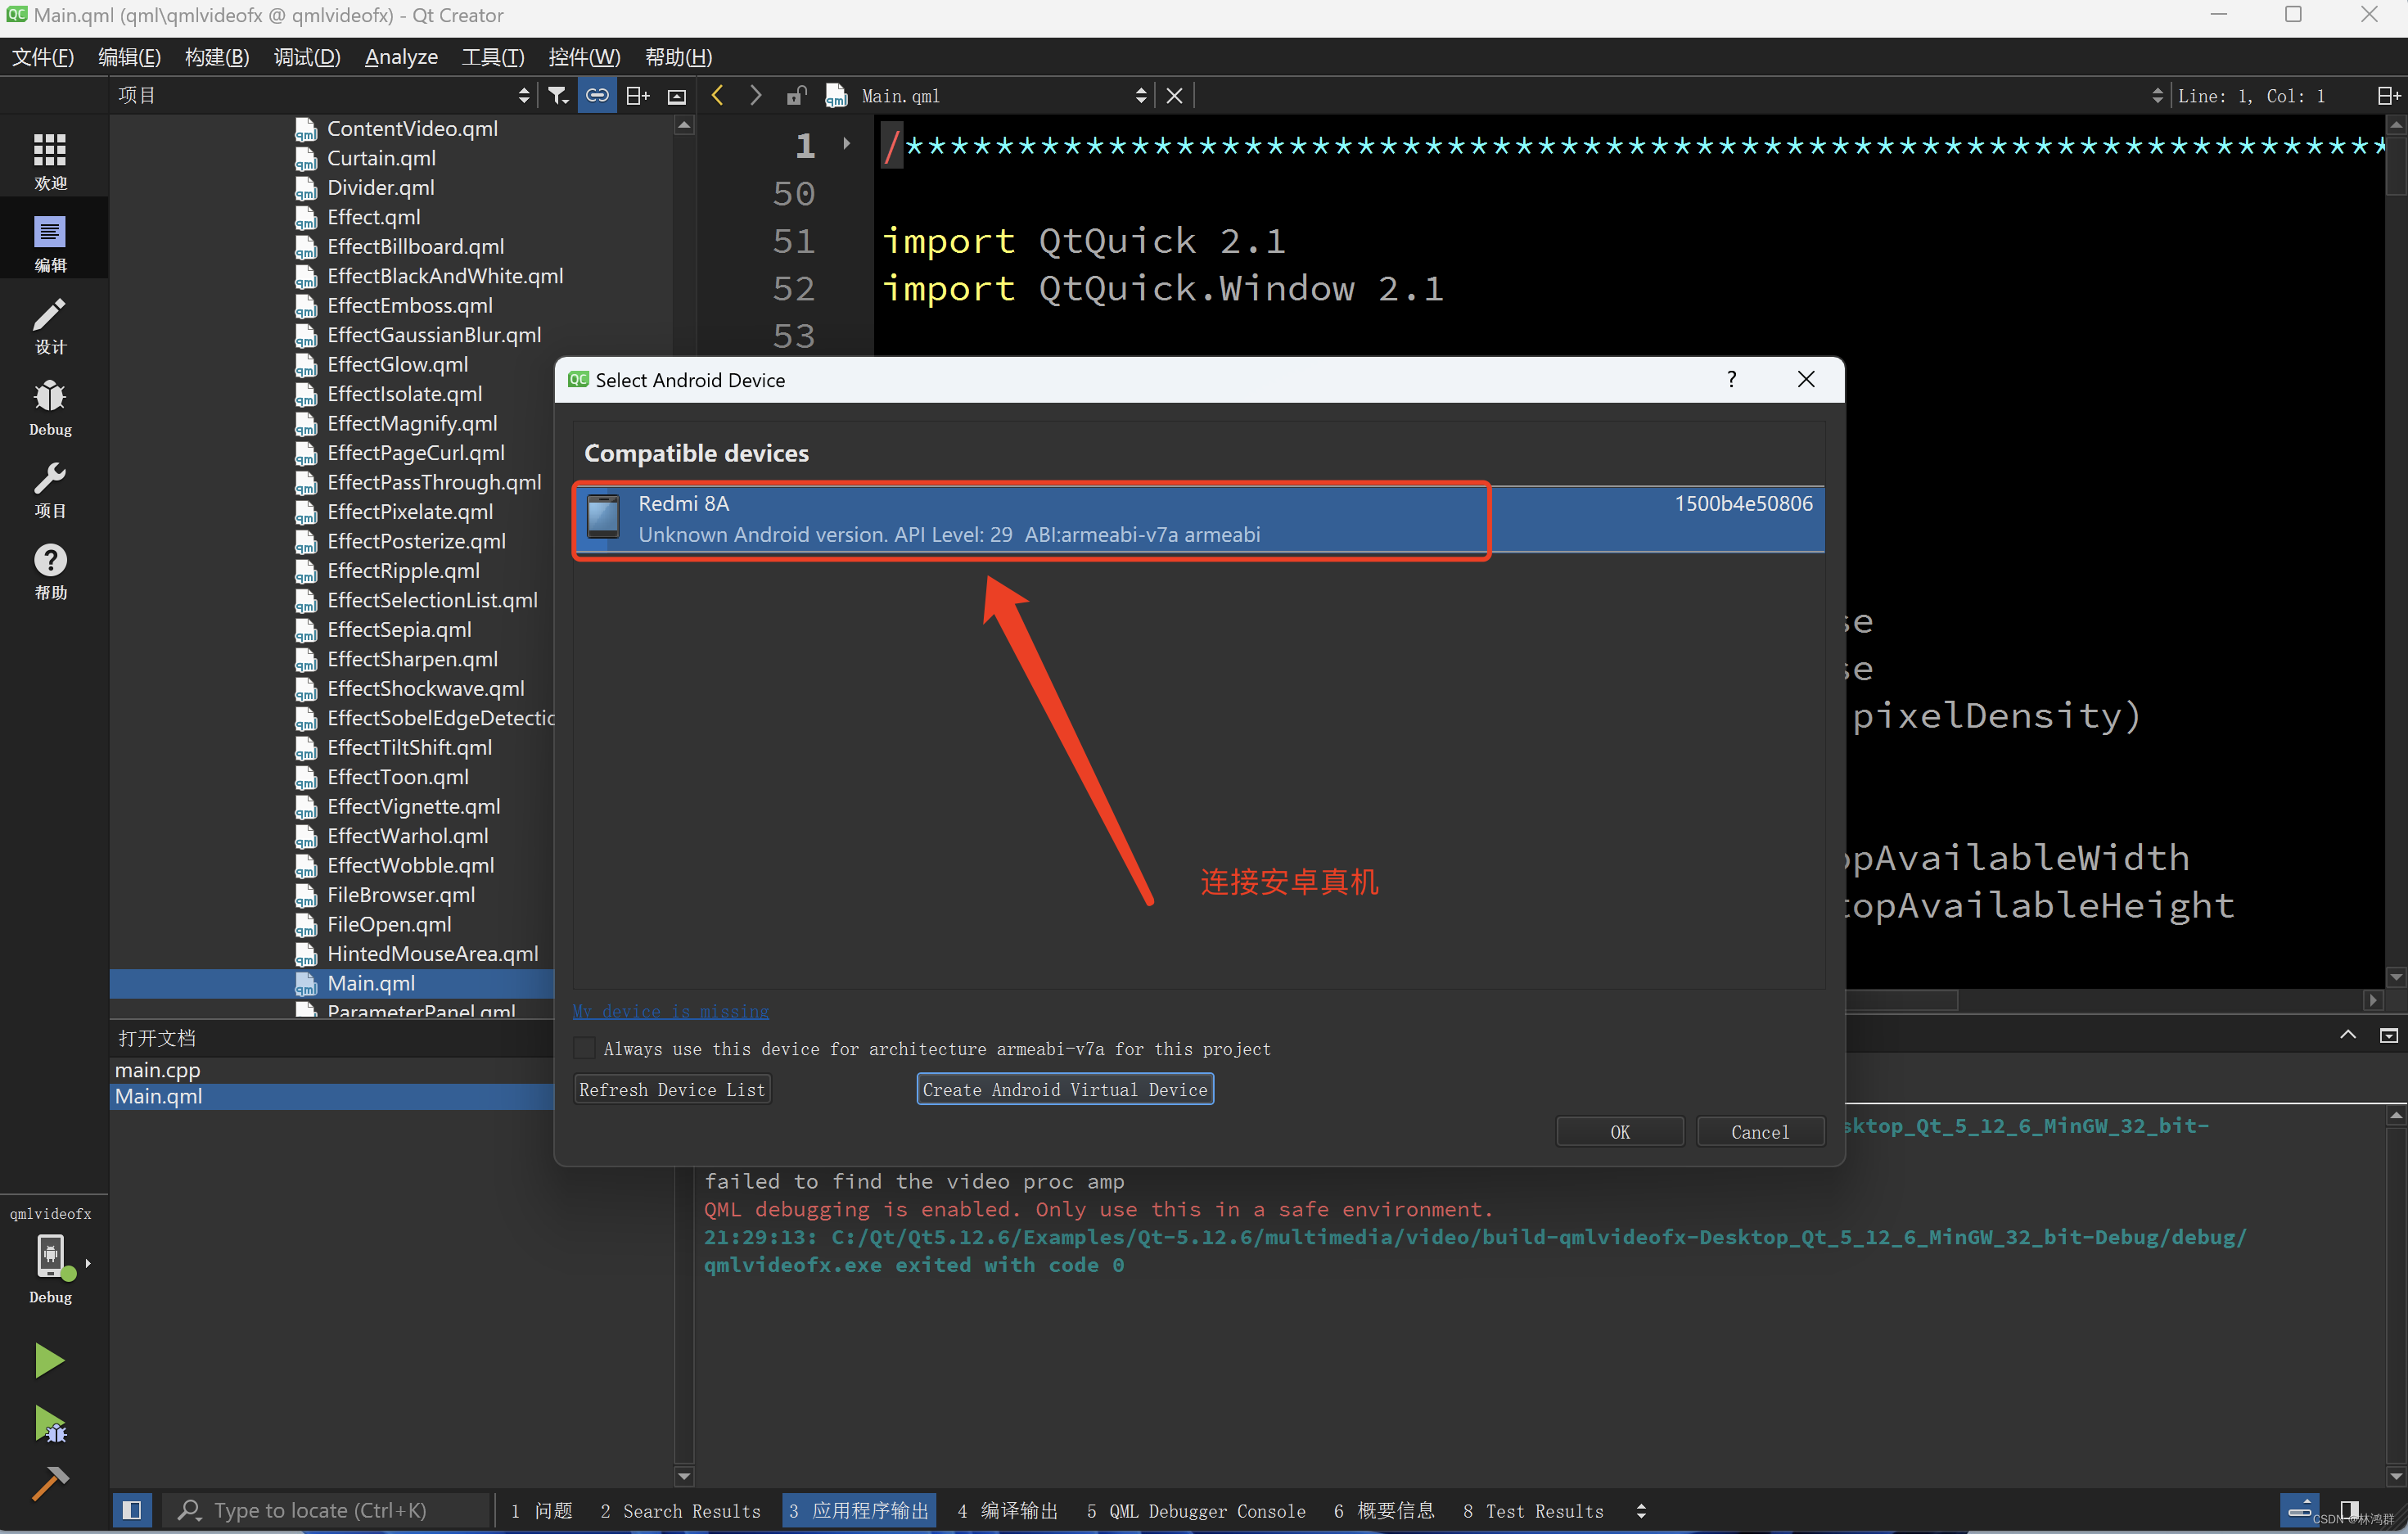Split the editor view icon

click(2388, 96)
